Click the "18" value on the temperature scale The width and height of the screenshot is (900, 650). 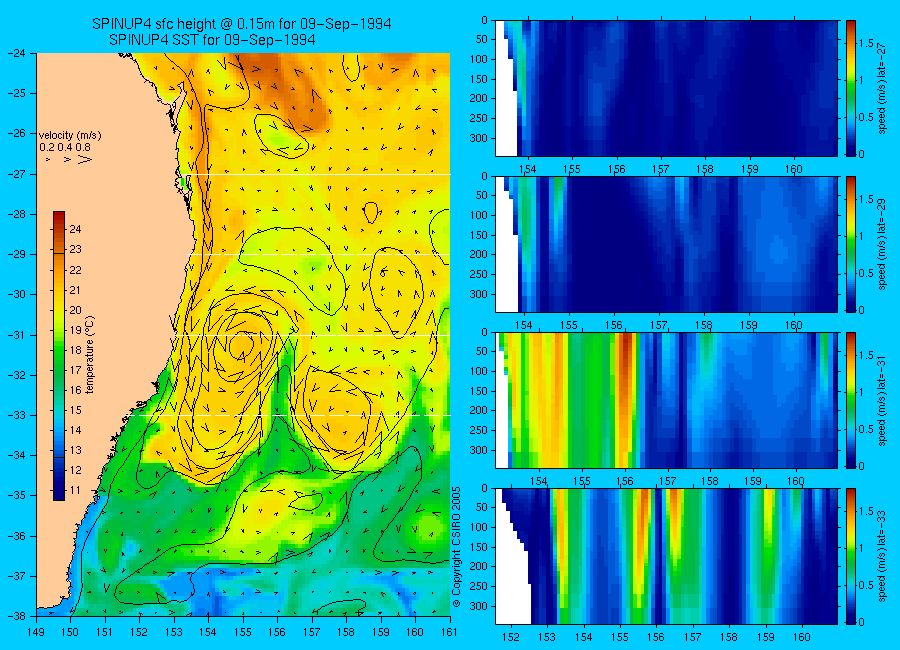[75, 350]
